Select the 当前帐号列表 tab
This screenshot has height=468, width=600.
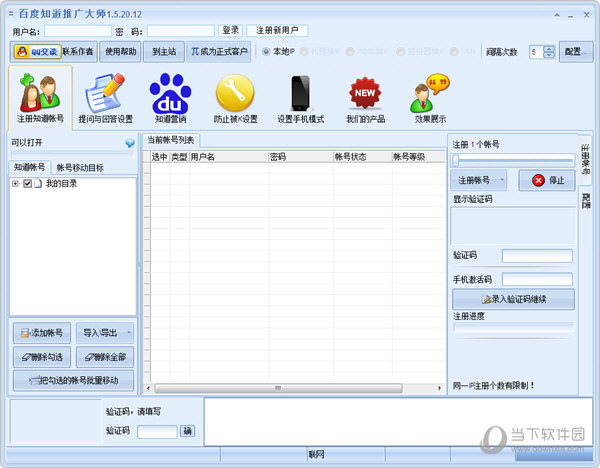[x=171, y=140]
